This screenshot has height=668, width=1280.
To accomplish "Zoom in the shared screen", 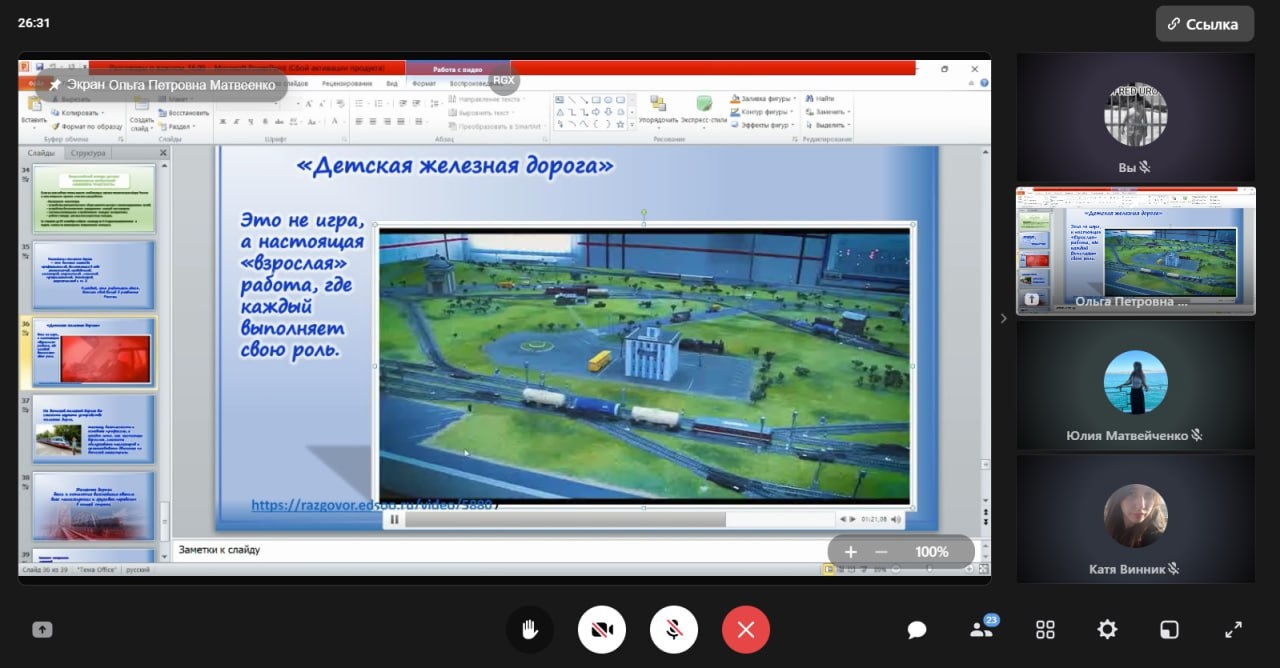I will click(x=851, y=552).
